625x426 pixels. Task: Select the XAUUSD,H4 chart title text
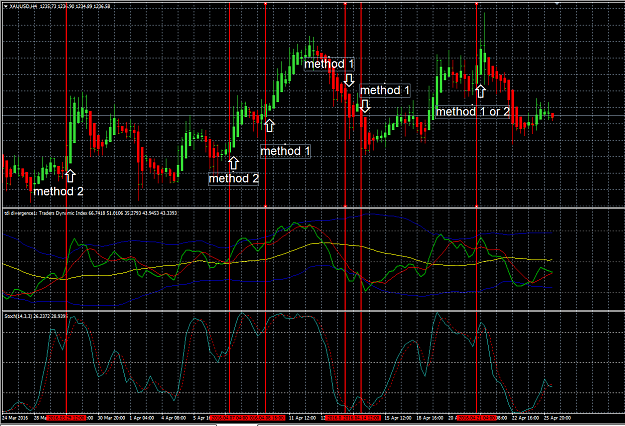click(24, 6)
